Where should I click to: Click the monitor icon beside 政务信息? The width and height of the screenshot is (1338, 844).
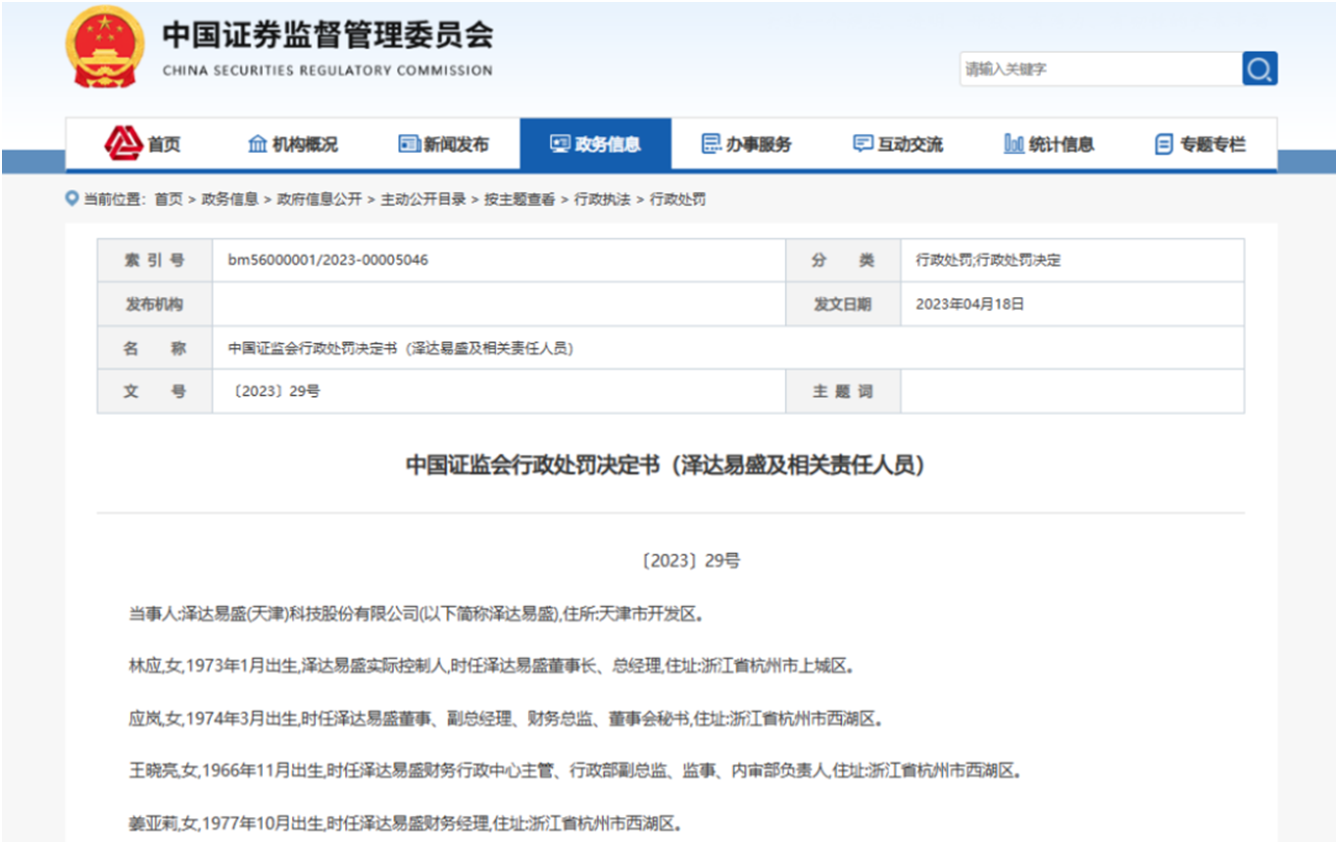[560, 144]
